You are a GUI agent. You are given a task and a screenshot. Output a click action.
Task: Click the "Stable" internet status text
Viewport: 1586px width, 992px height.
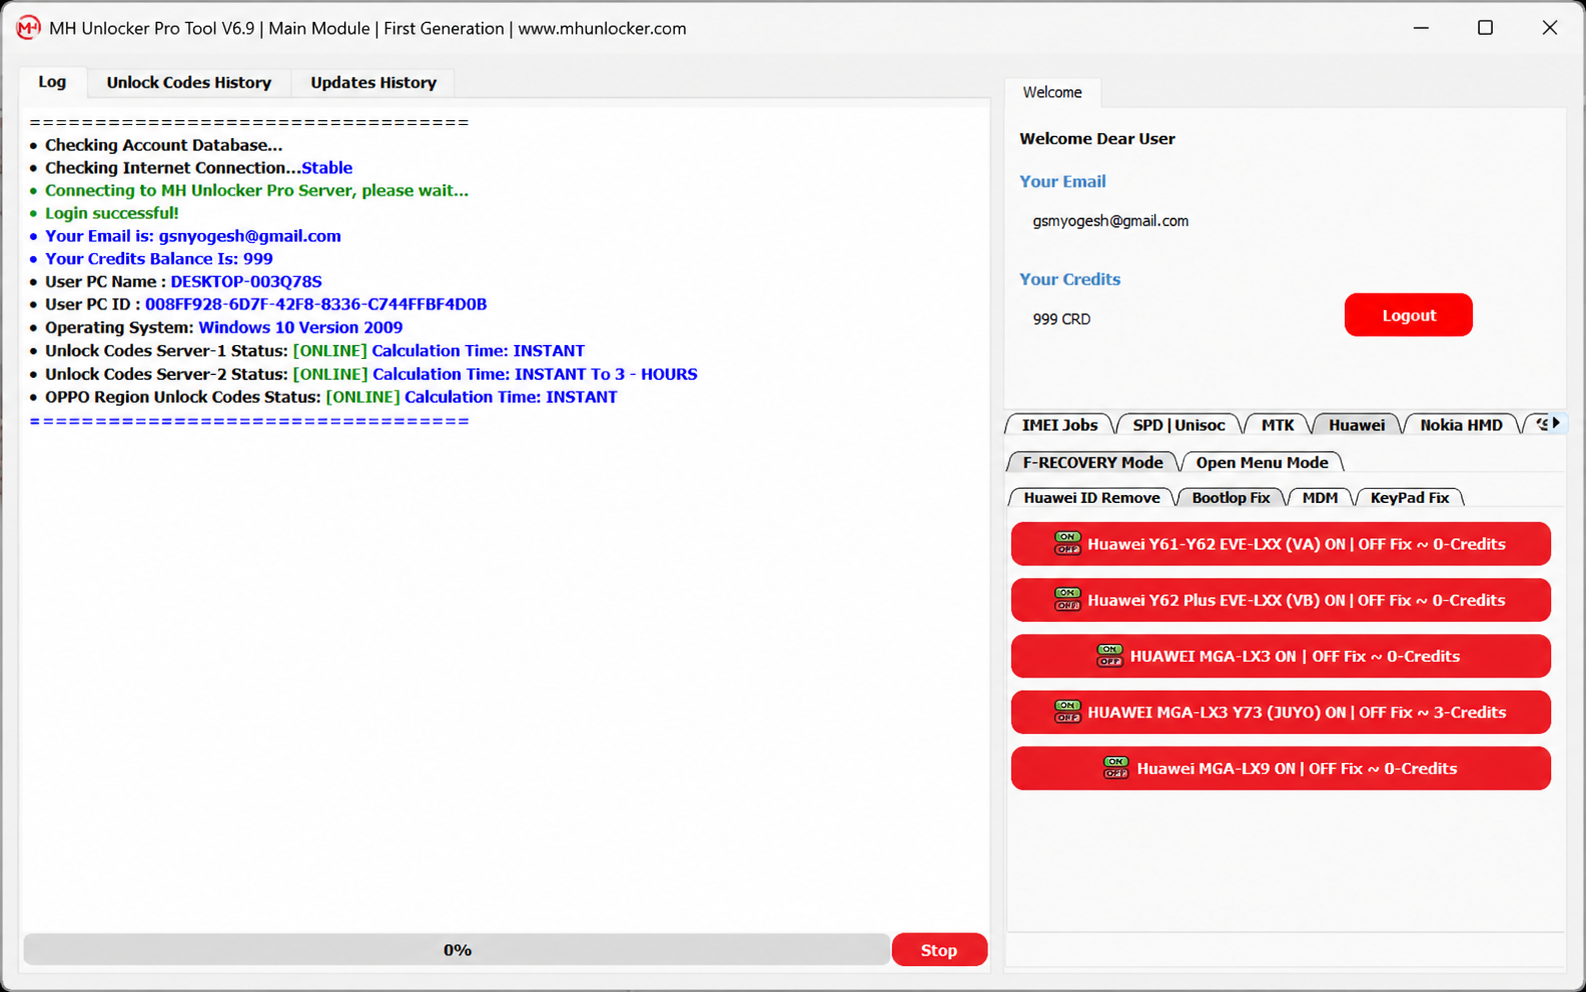pos(327,168)
